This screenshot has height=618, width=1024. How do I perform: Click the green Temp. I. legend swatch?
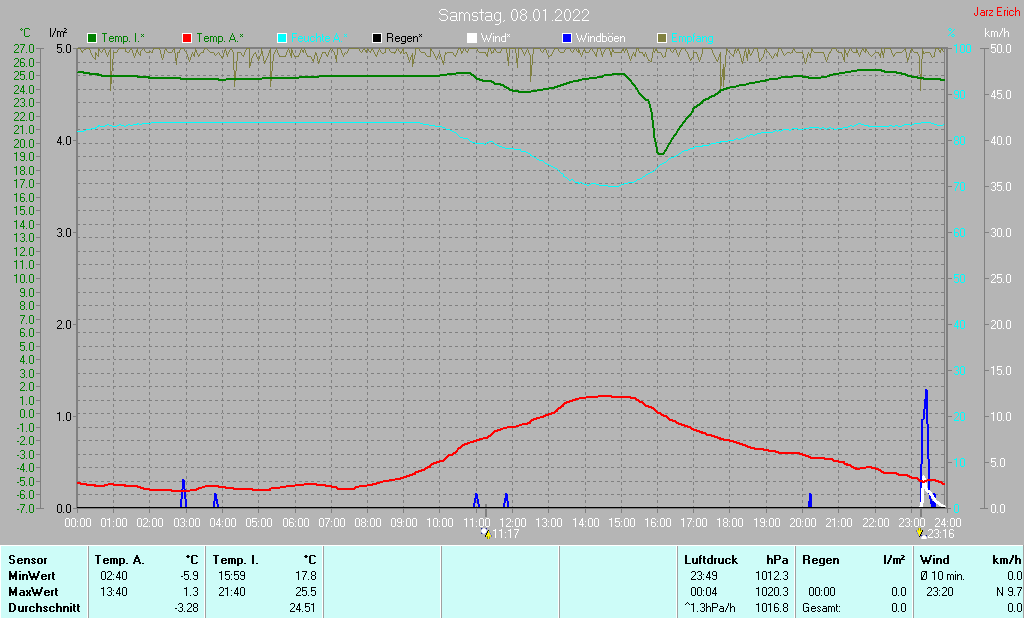pos(93,38)
